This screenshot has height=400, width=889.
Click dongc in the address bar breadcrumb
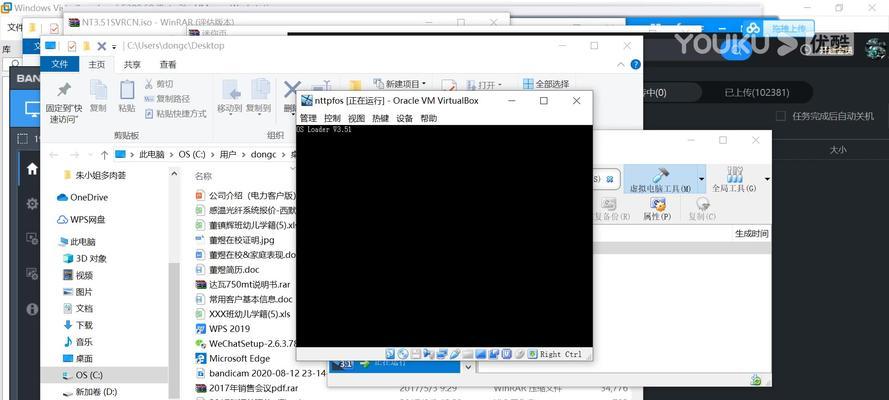[263, 154]
